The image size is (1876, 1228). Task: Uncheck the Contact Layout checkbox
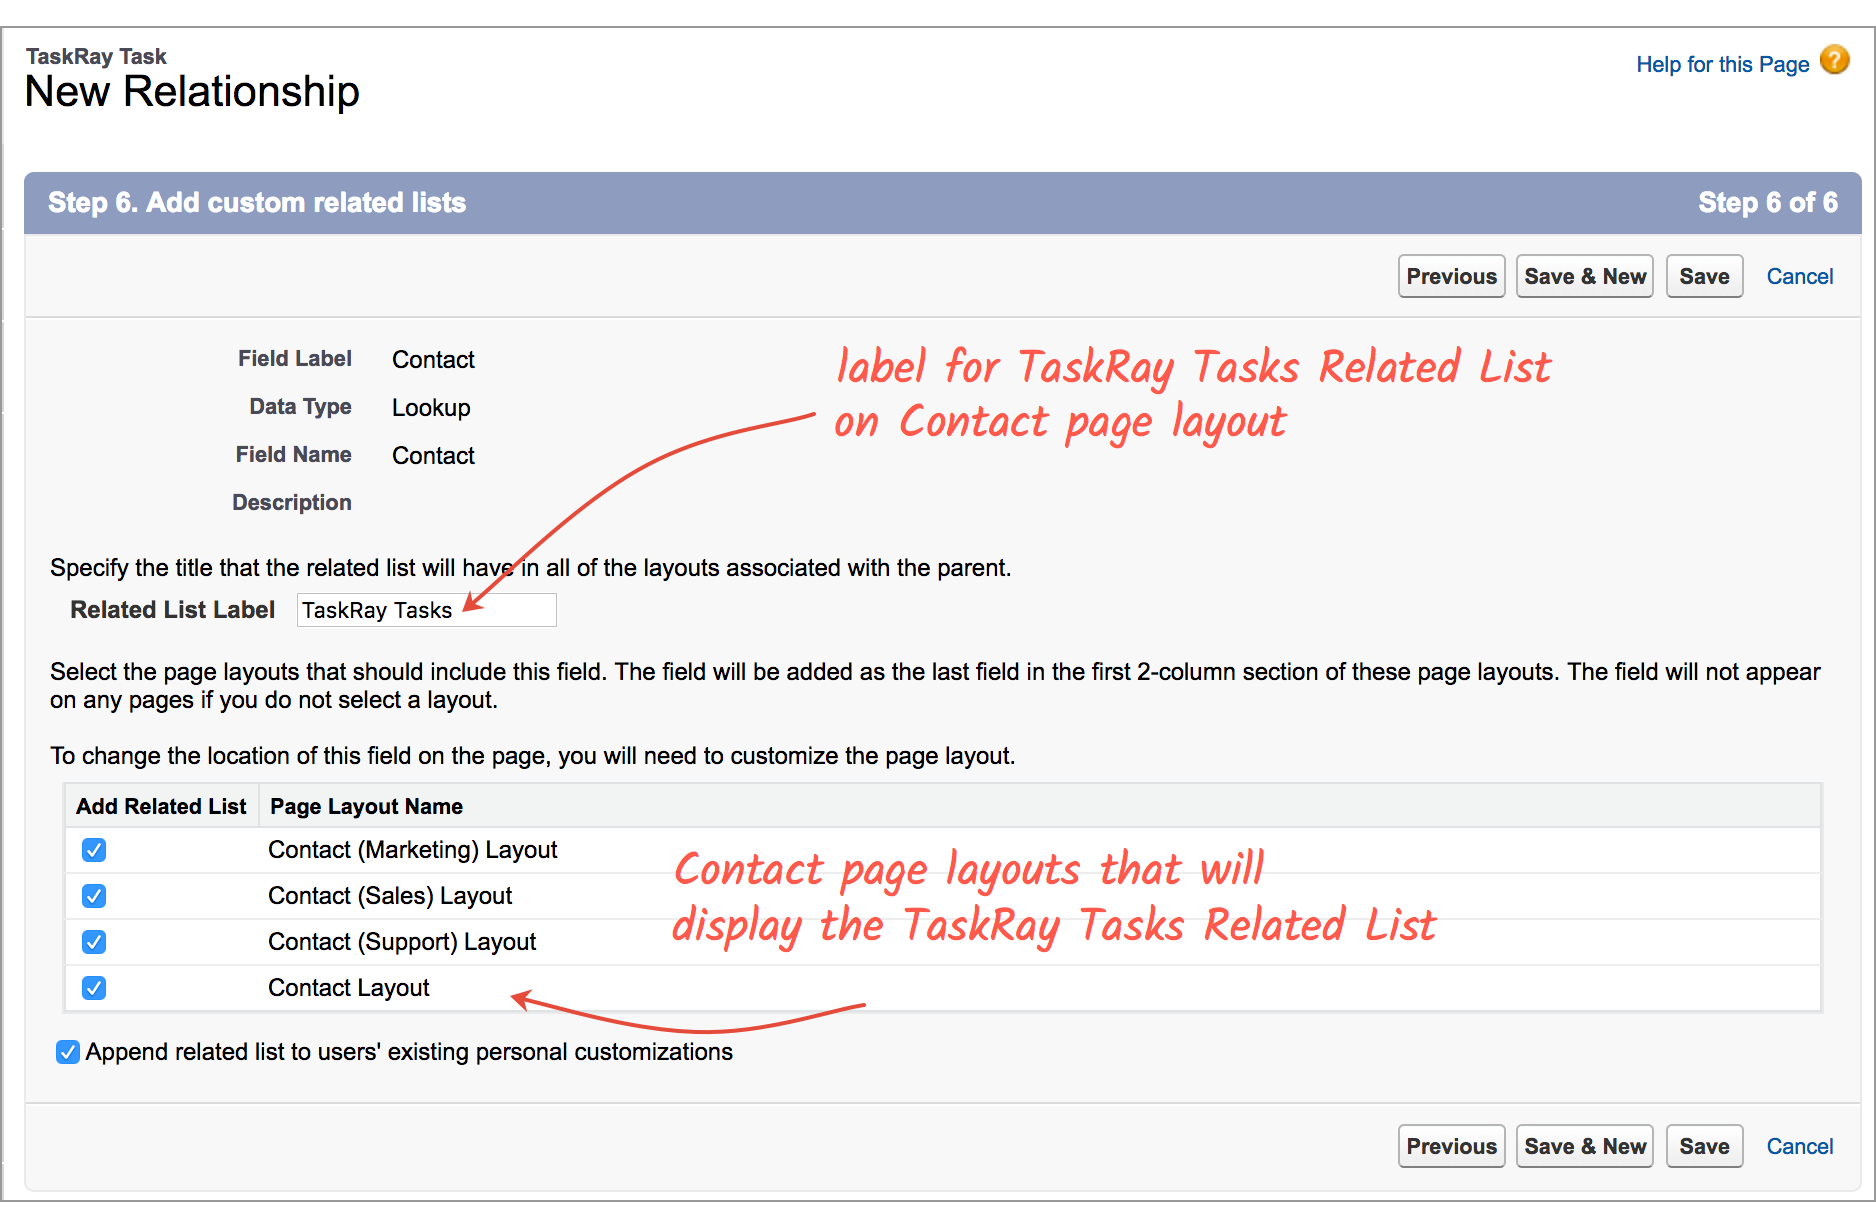(94, 988)
